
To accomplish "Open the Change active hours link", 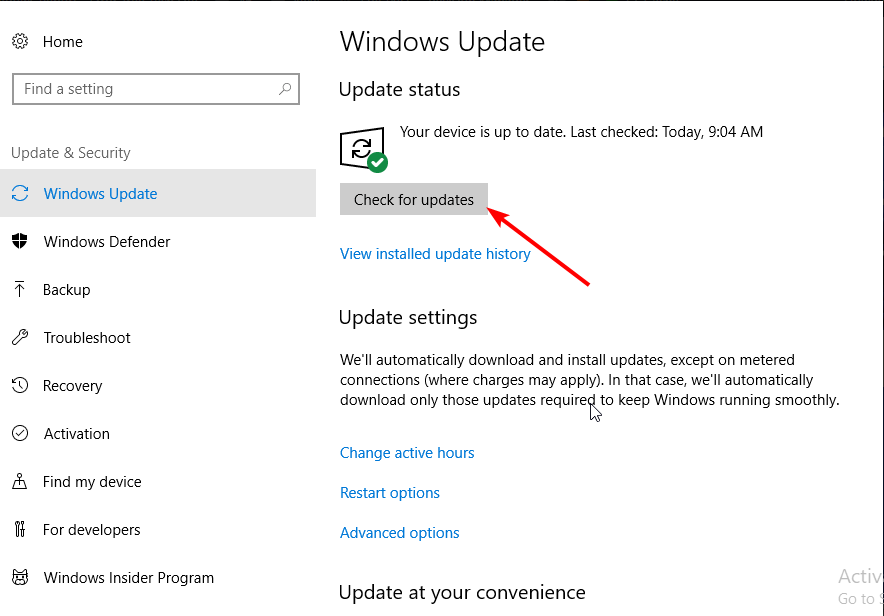I will (x=407, y=453).
